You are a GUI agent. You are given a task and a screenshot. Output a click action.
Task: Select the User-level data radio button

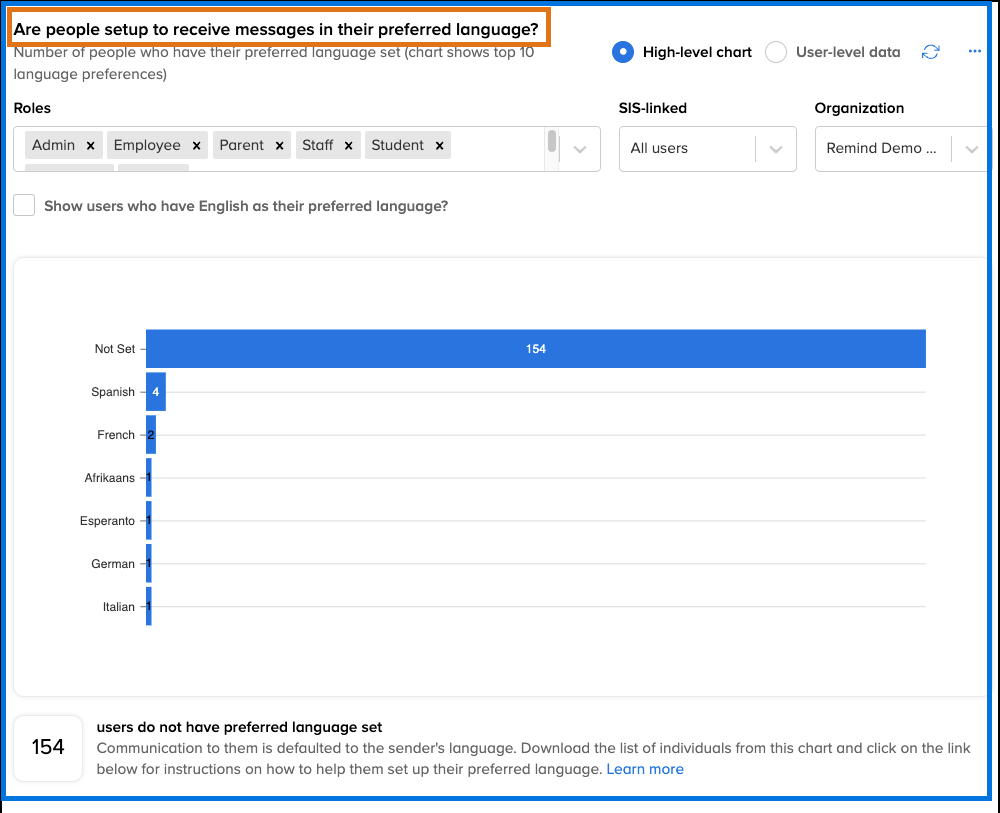point(776,52)
